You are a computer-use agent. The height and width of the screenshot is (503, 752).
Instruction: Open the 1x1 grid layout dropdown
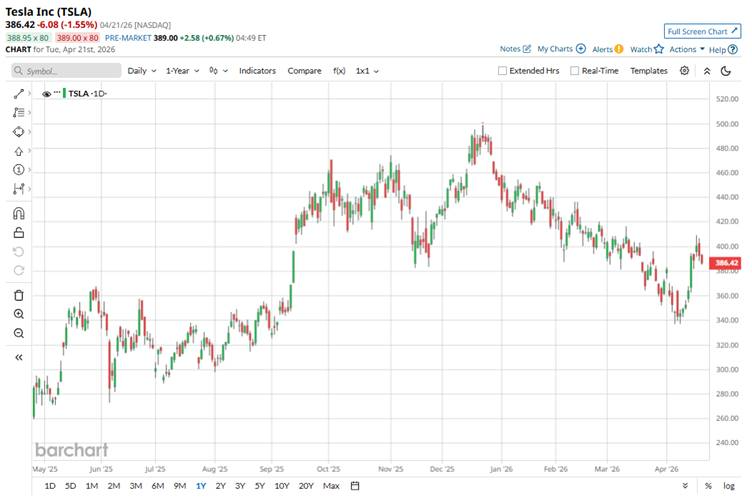point(367,71)
